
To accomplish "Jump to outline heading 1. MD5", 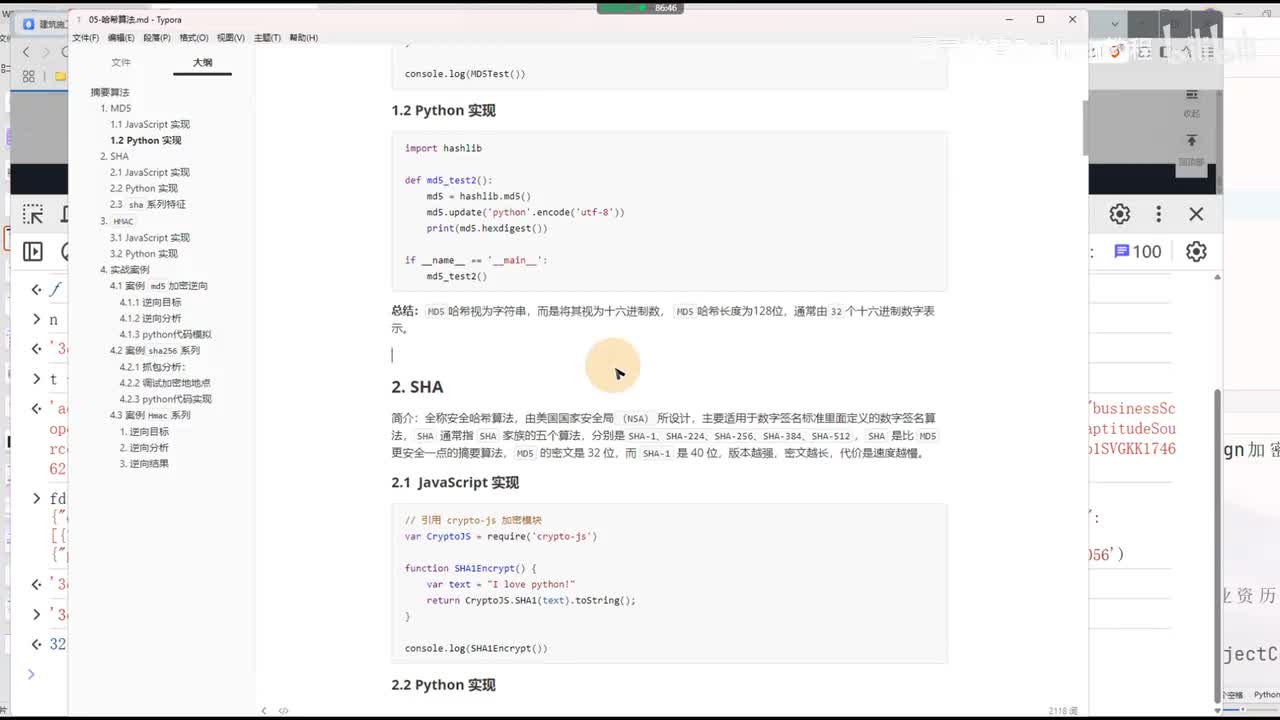I will 116,108.
